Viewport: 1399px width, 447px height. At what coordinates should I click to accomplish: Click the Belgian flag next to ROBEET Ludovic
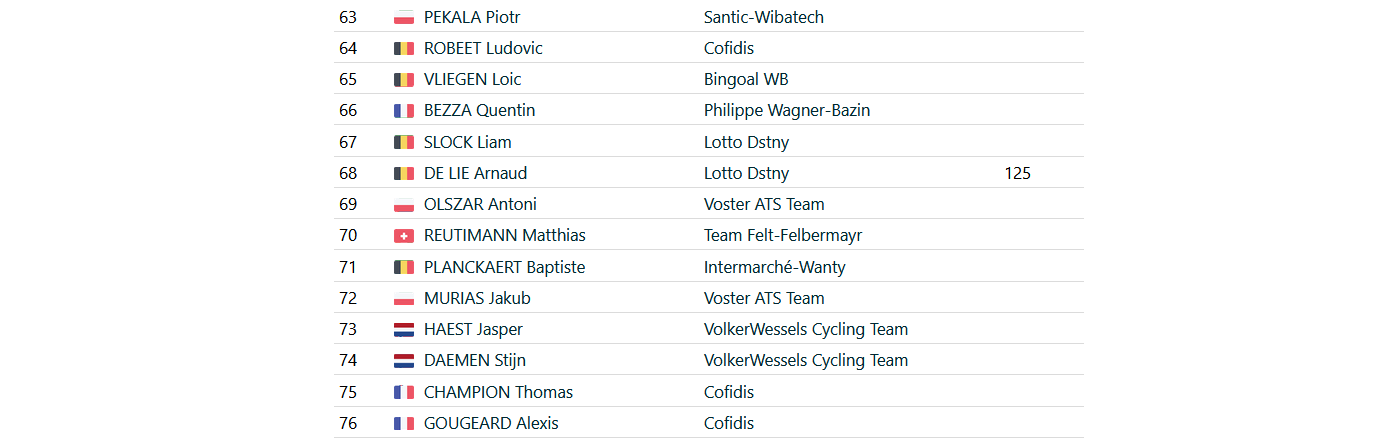coord(404,48)
